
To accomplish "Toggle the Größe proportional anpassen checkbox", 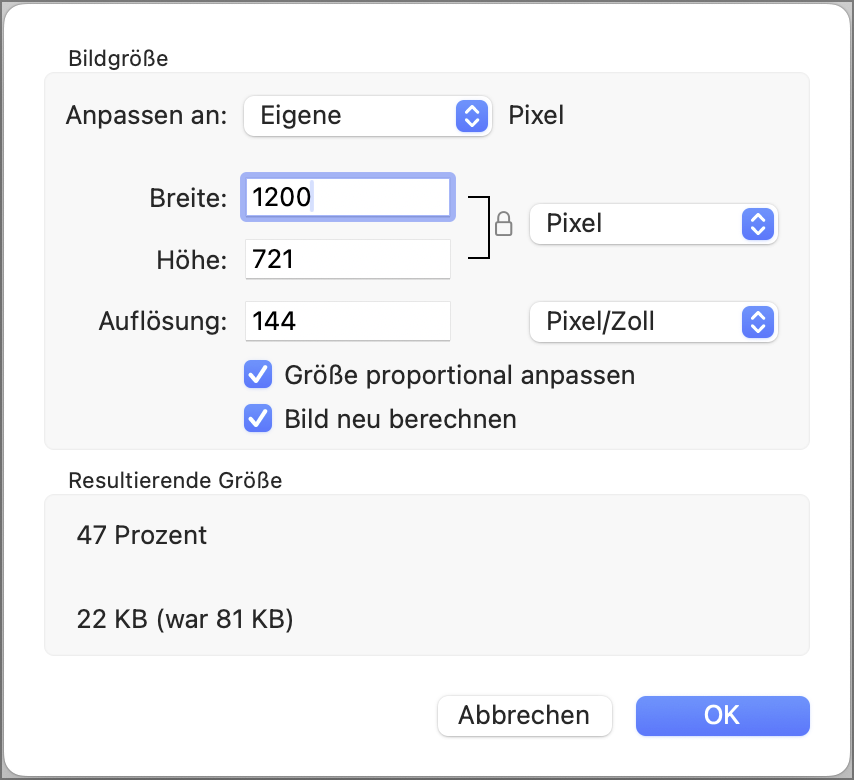I will click(258, 376).
